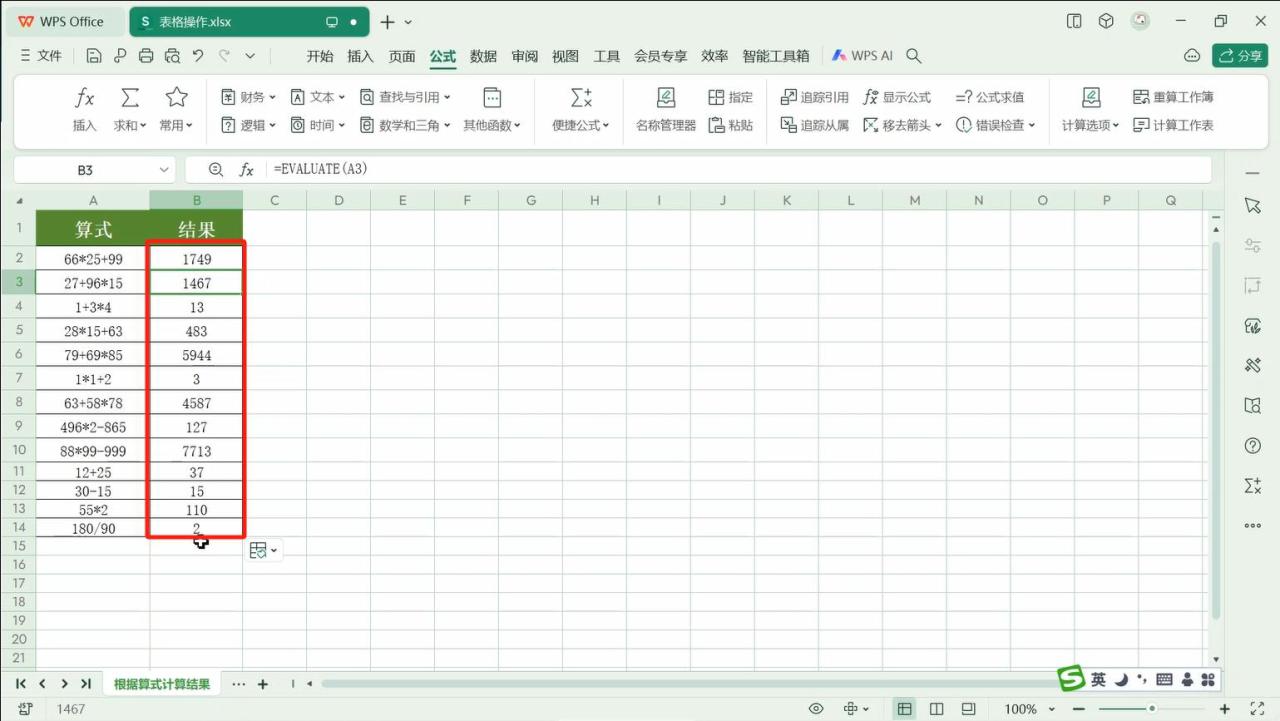Toggle eye protection mode icon in status bar
Screen dimensions: 1280x721
click(816, 709)
